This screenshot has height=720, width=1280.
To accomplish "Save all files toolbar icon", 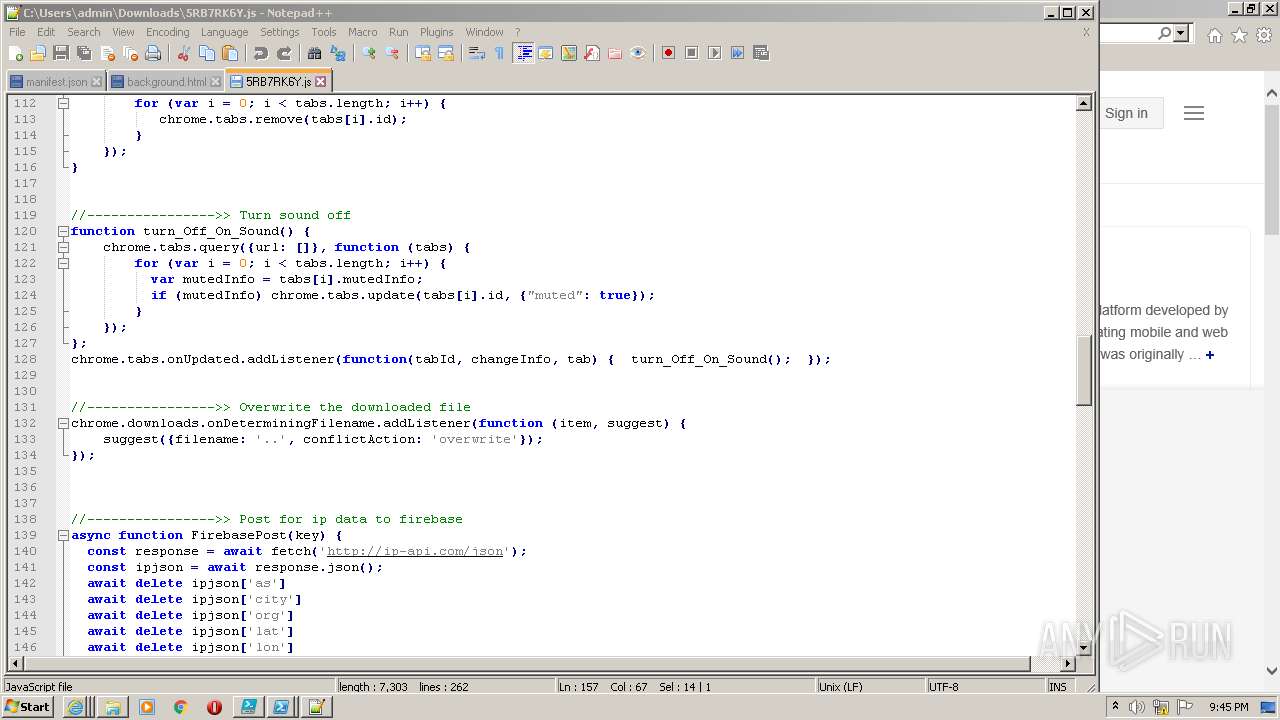I will point(84,53).
